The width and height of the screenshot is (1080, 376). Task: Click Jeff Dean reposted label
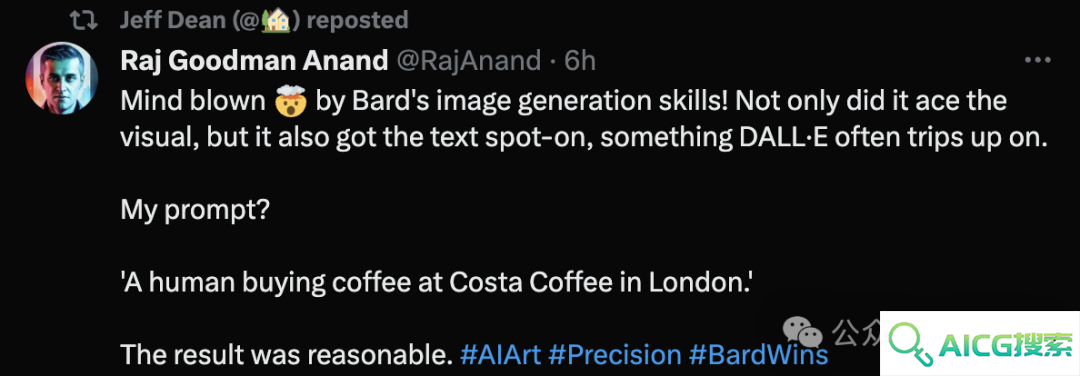[264, 20]
